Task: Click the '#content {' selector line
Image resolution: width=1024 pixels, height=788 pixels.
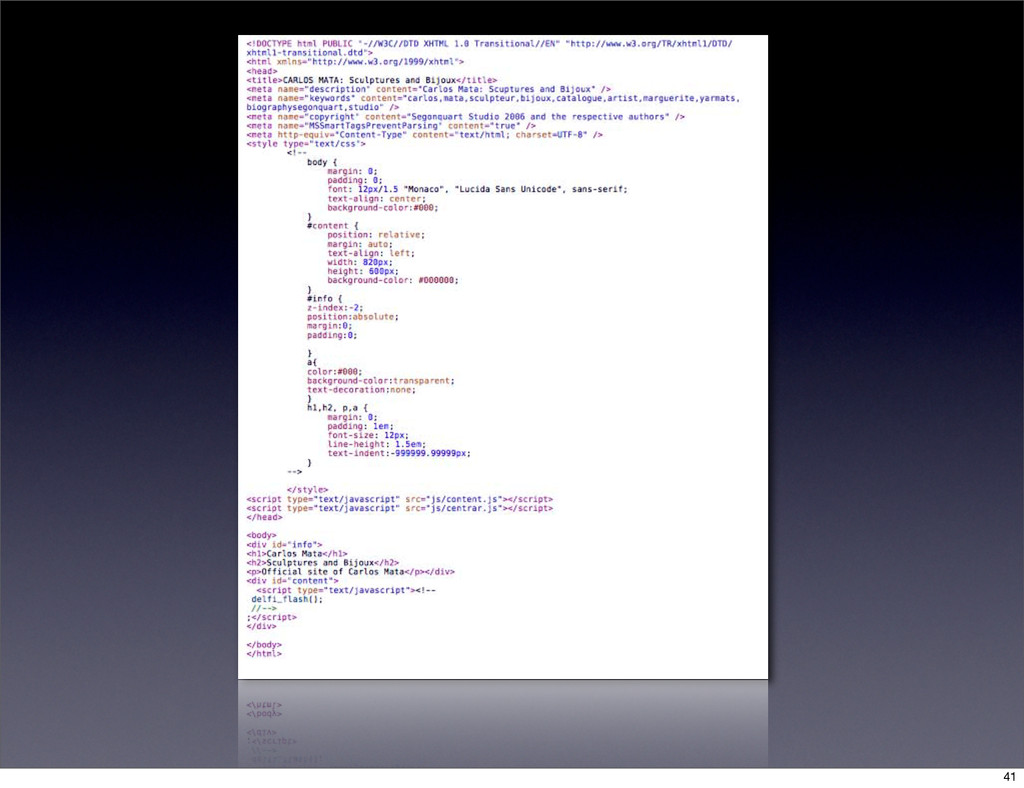Action: [x=332, y=226]
